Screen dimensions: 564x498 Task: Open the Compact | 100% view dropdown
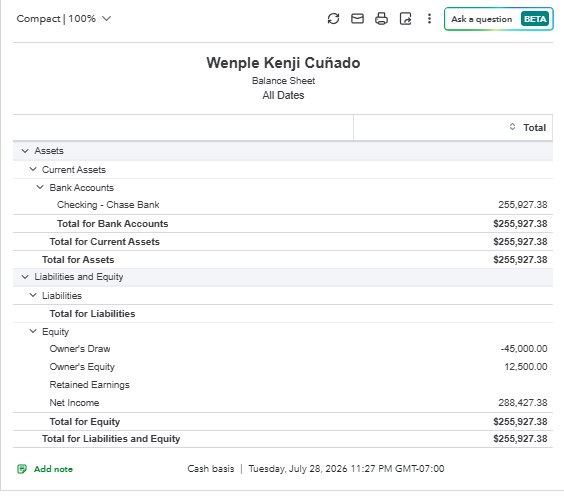click(64, 18)
